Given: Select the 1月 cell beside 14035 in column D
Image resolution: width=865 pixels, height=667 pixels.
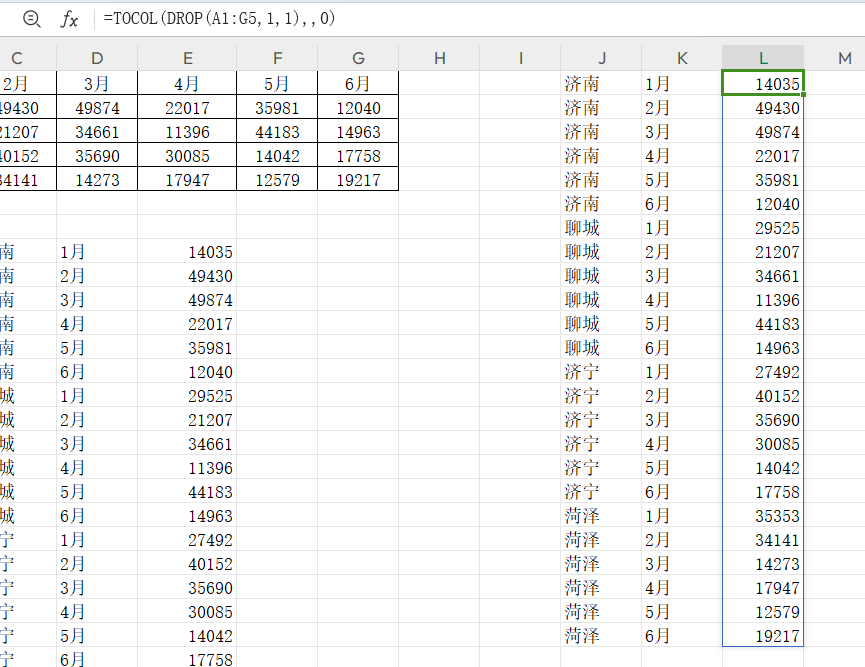Looking at the screenshot, I should click(97, 252).
